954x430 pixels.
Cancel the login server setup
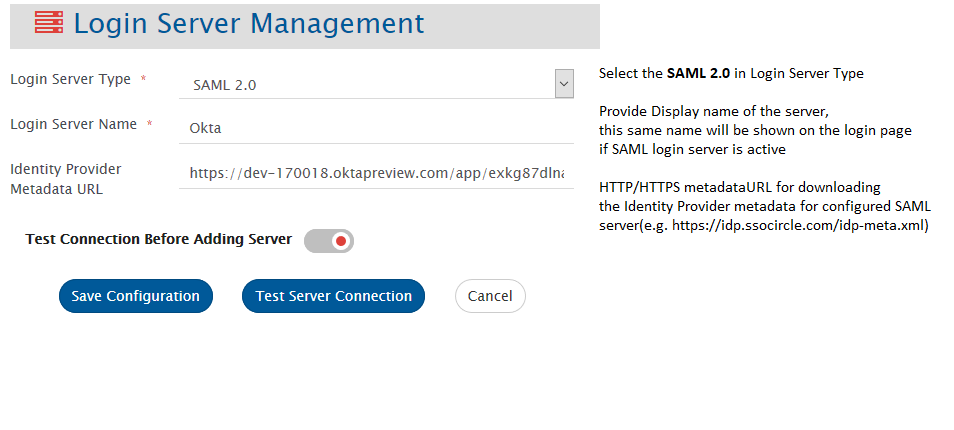(490, 296)
